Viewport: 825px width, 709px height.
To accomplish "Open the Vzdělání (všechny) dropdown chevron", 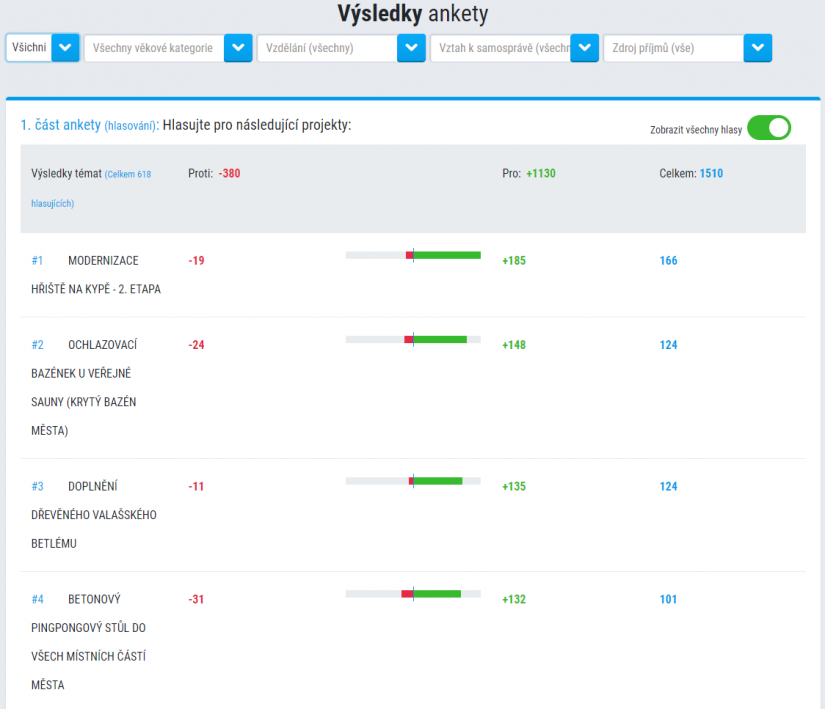I will pyautogui.click(x=411, y=48).
